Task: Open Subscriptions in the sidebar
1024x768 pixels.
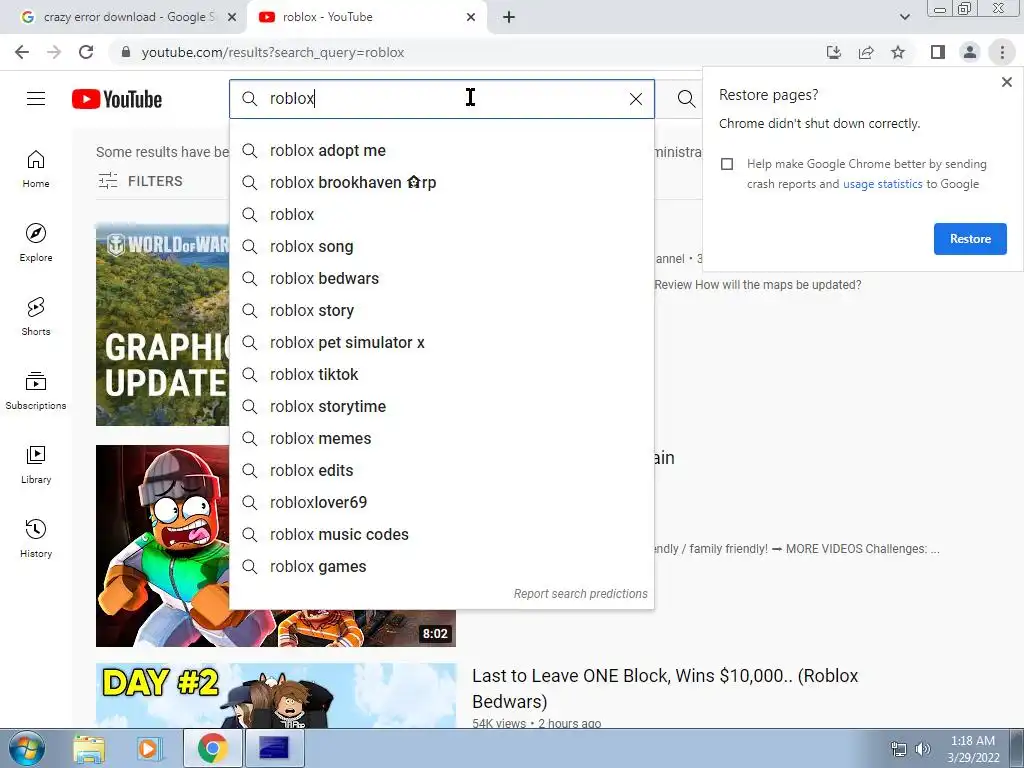Action: (x=36, y=391)
